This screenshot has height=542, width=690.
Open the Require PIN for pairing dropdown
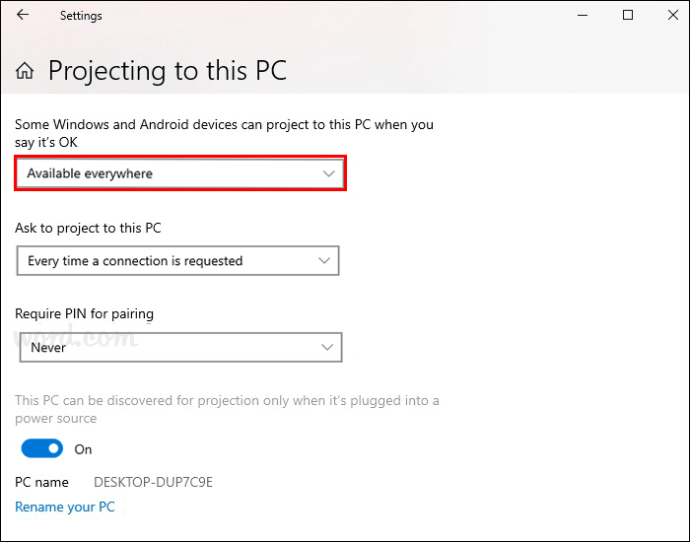(180, 347)
